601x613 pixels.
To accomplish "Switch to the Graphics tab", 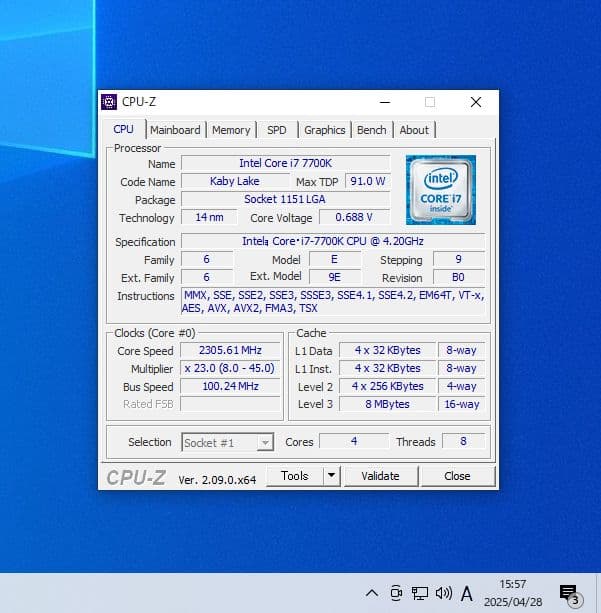I will (325, 130).
